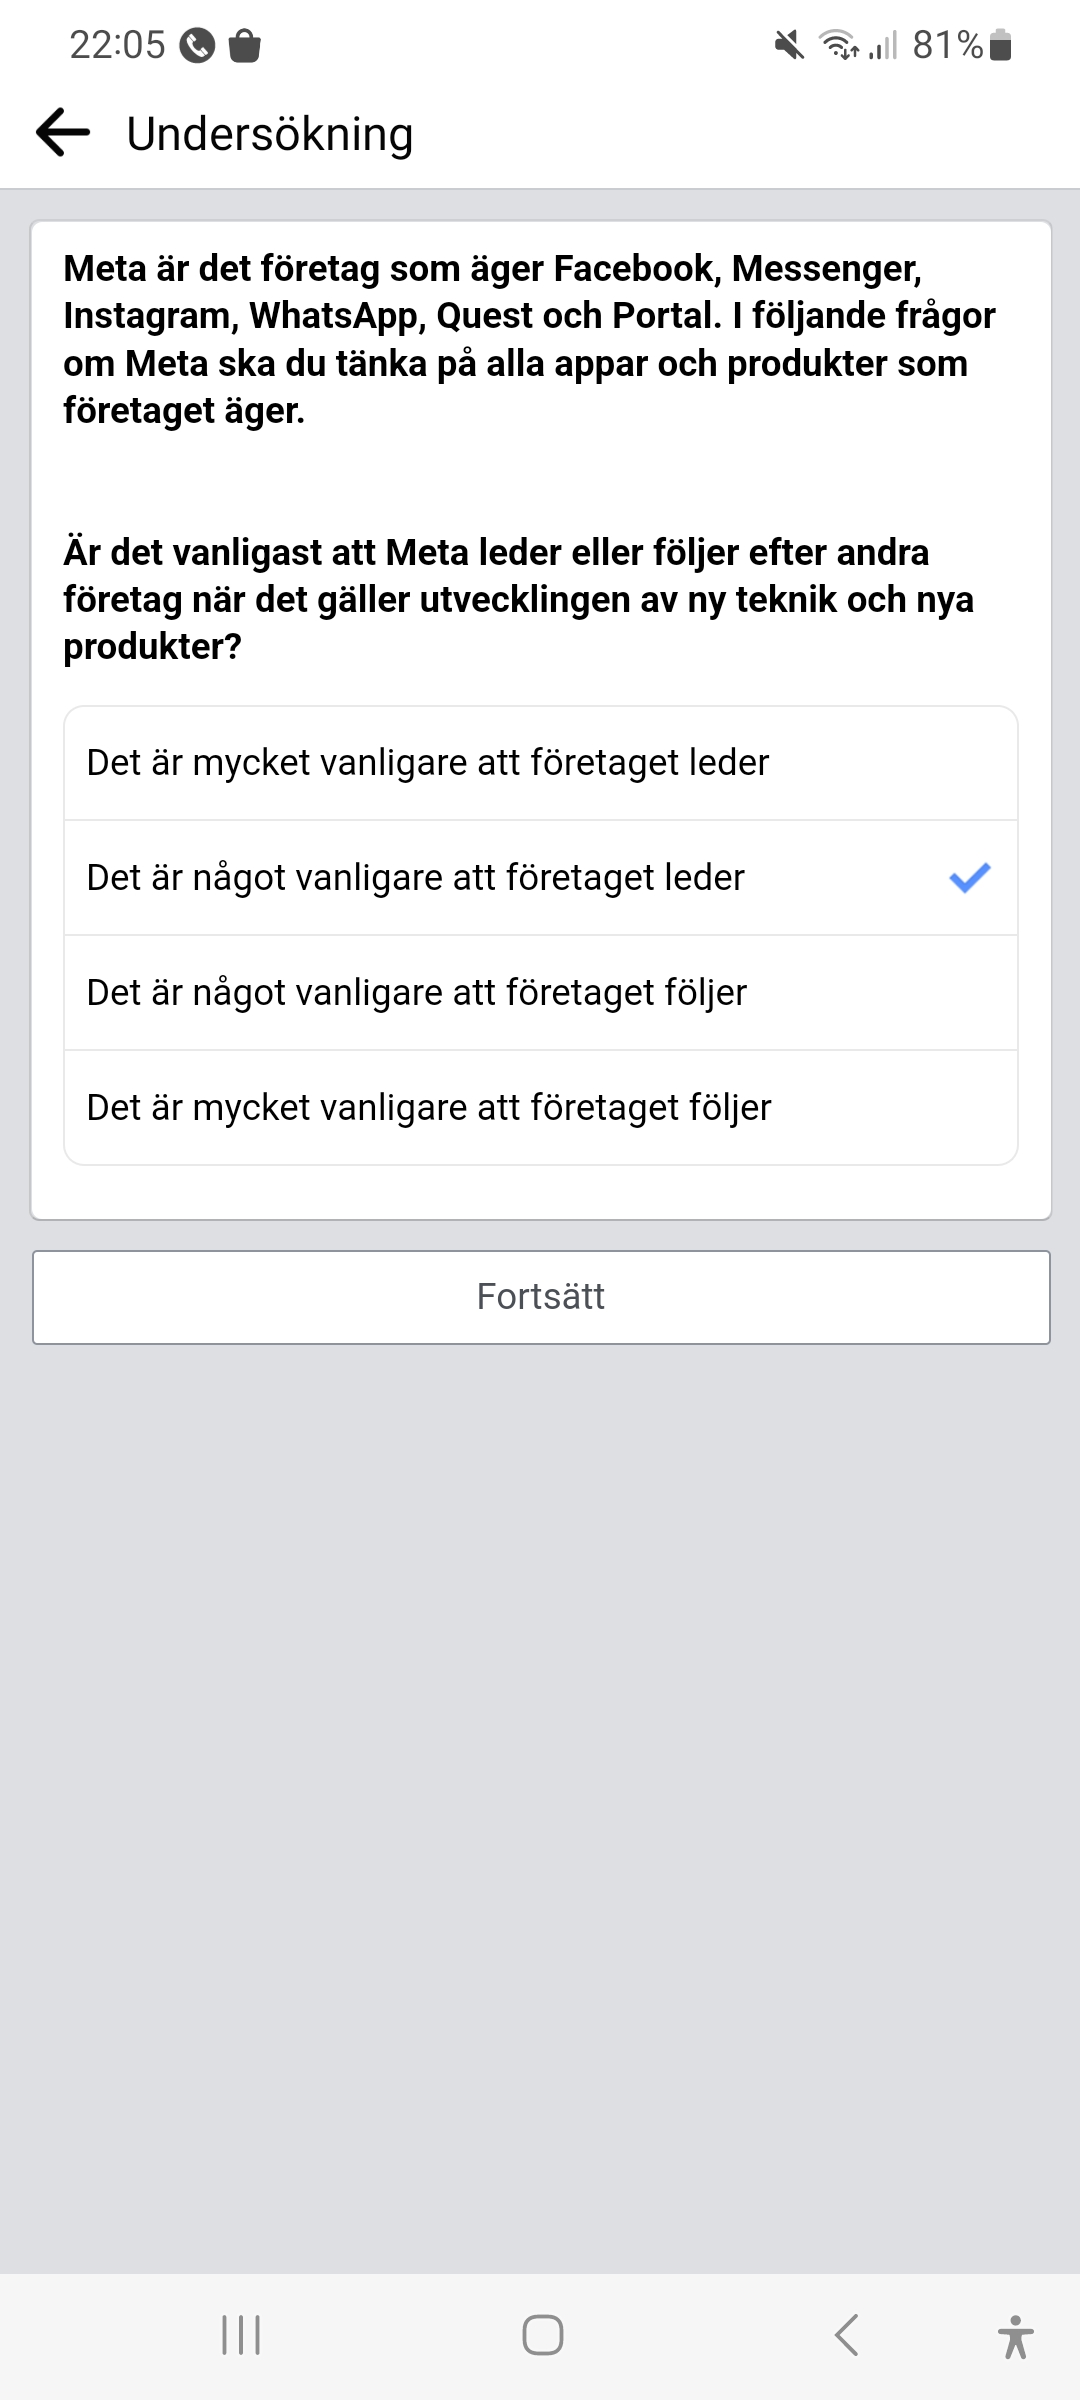1080x2400 pixels.
Task: Tap the mobile signal strength icon
Action: point(883,45)
